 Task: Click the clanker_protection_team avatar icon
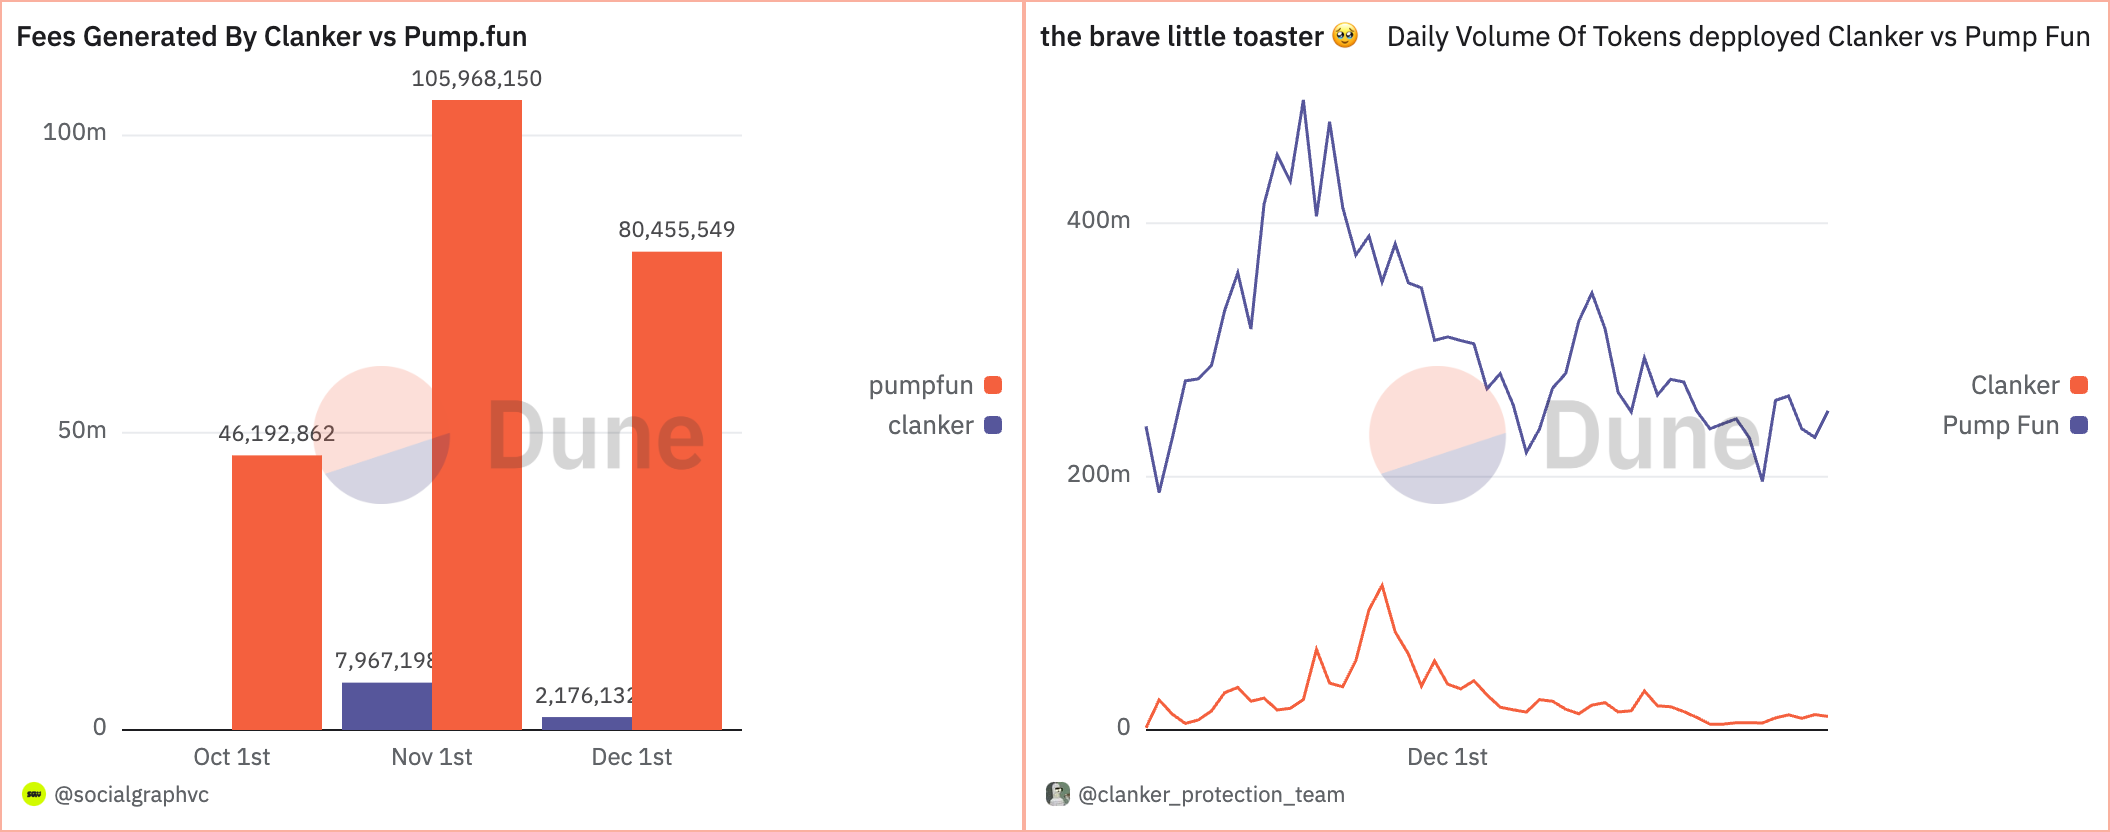[1058, 794]
